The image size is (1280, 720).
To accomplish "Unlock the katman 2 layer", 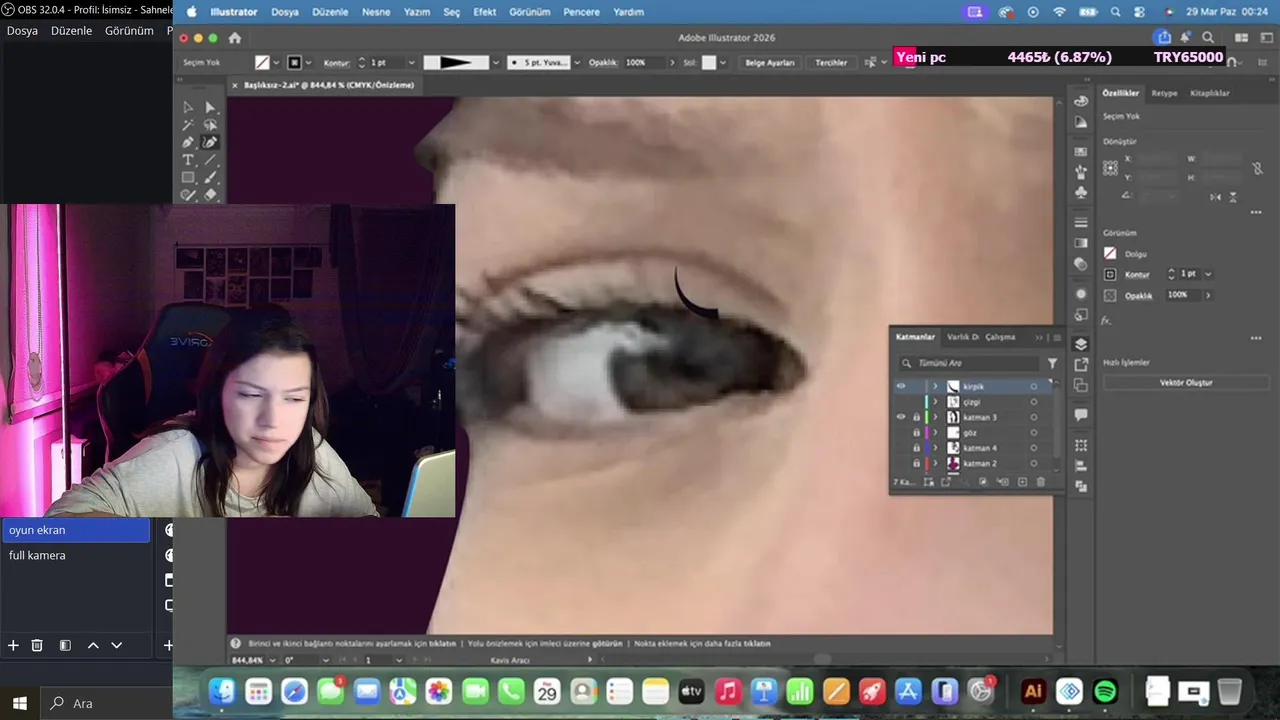I will pyautogui.click(x=916, y=464).
